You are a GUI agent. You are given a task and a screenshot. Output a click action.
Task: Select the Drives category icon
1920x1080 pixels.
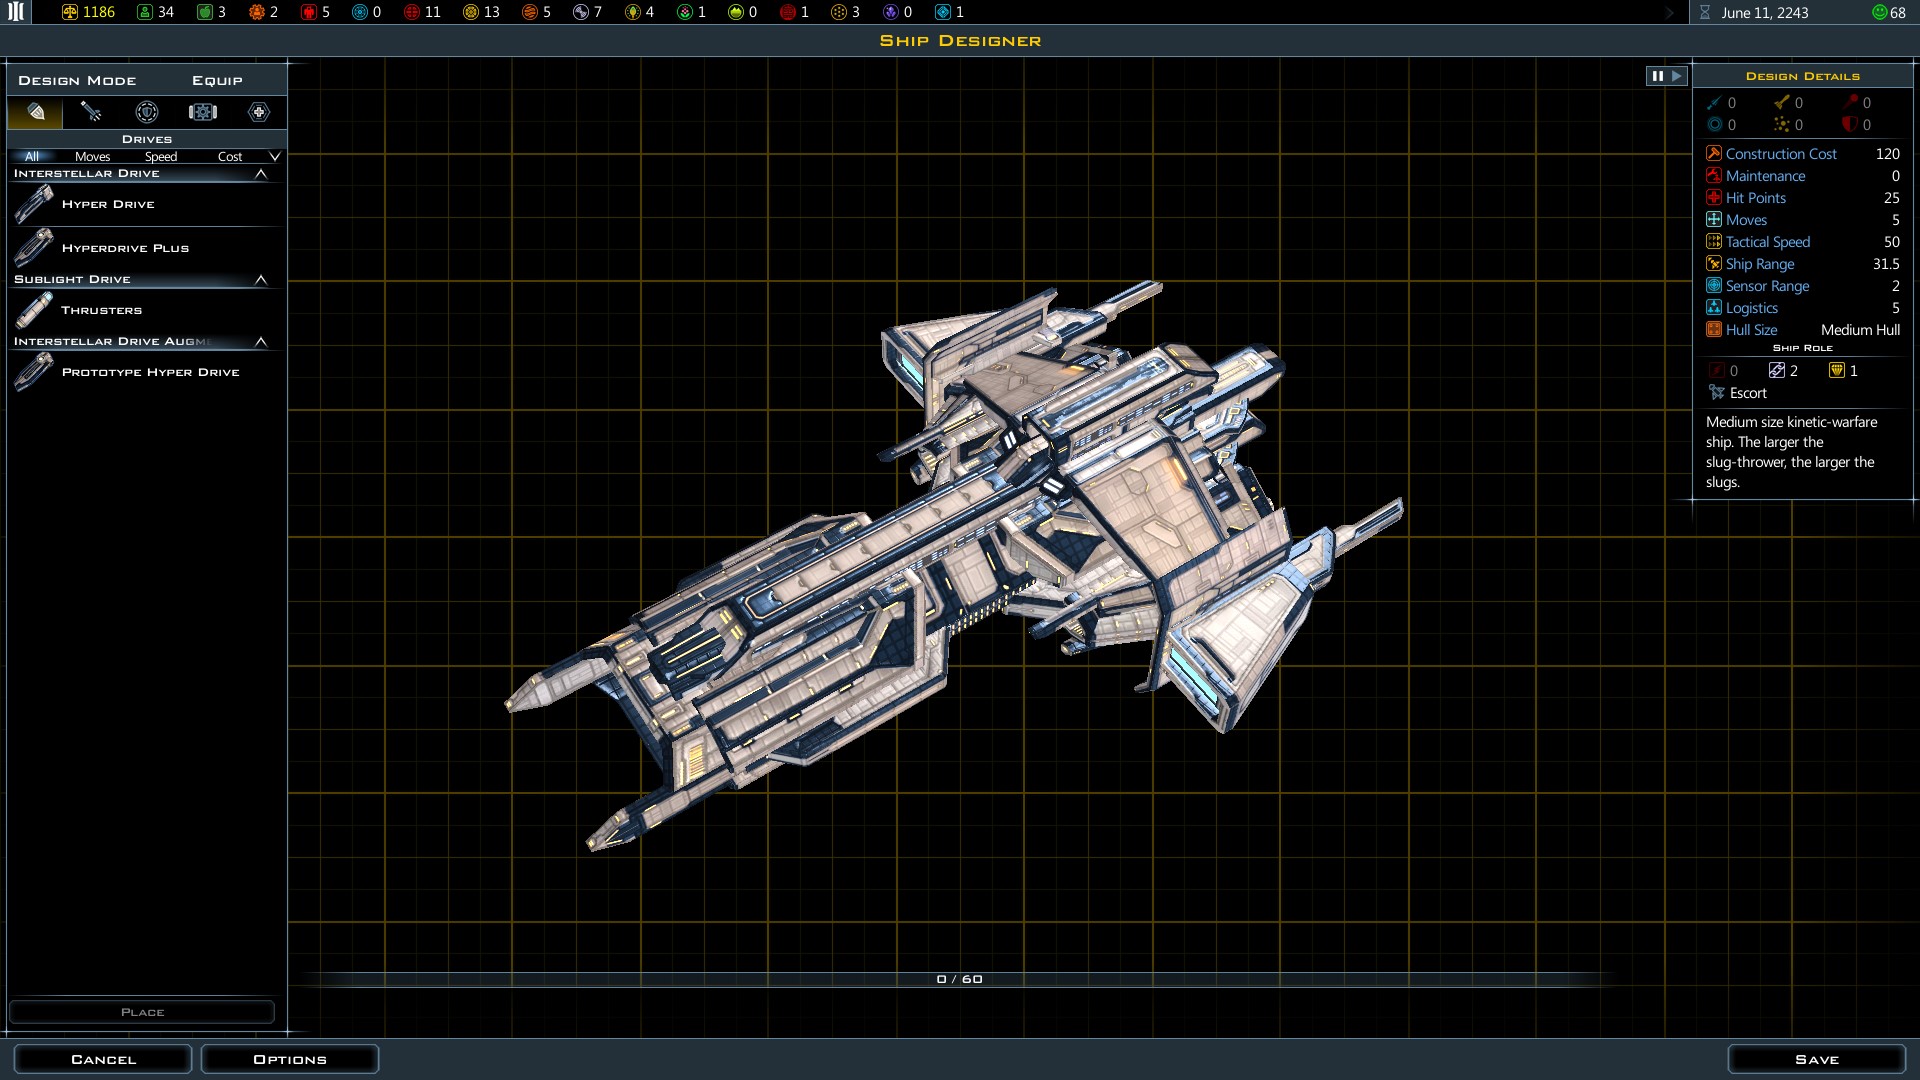pyautogui.click(x=35, y=112)
